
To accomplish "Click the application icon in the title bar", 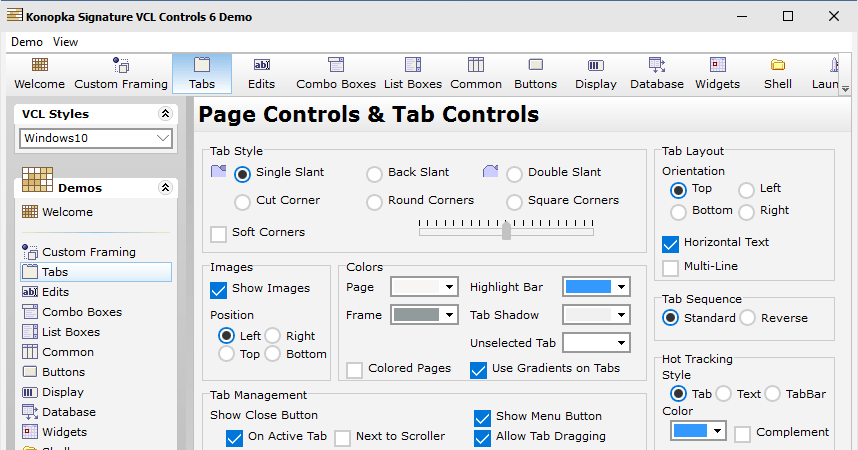I will pyautogui.click(x=15, y=15).
